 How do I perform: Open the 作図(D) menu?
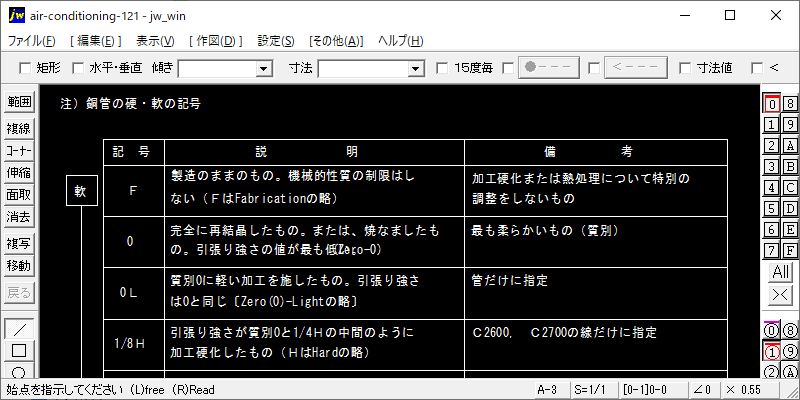215,41
